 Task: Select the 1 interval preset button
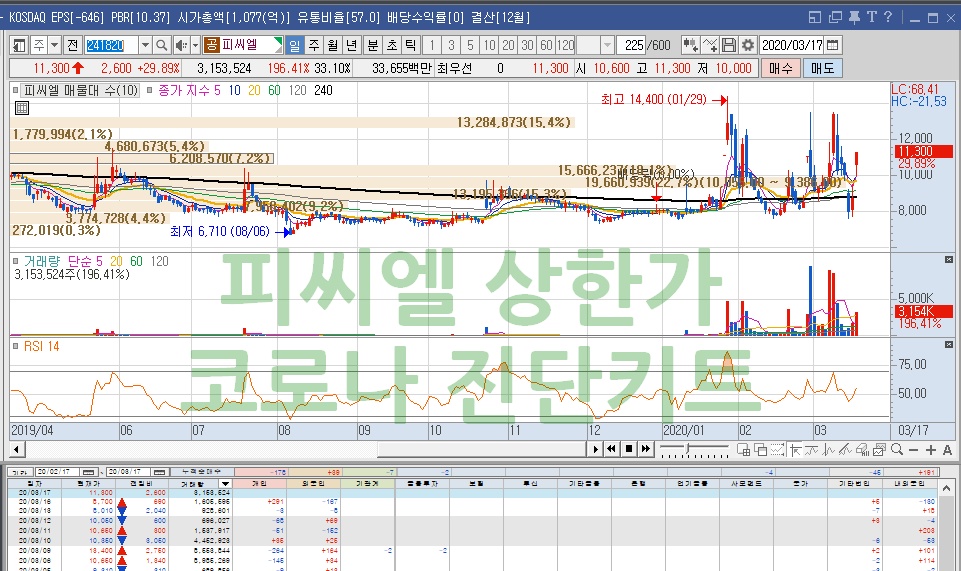coord(432,45)
